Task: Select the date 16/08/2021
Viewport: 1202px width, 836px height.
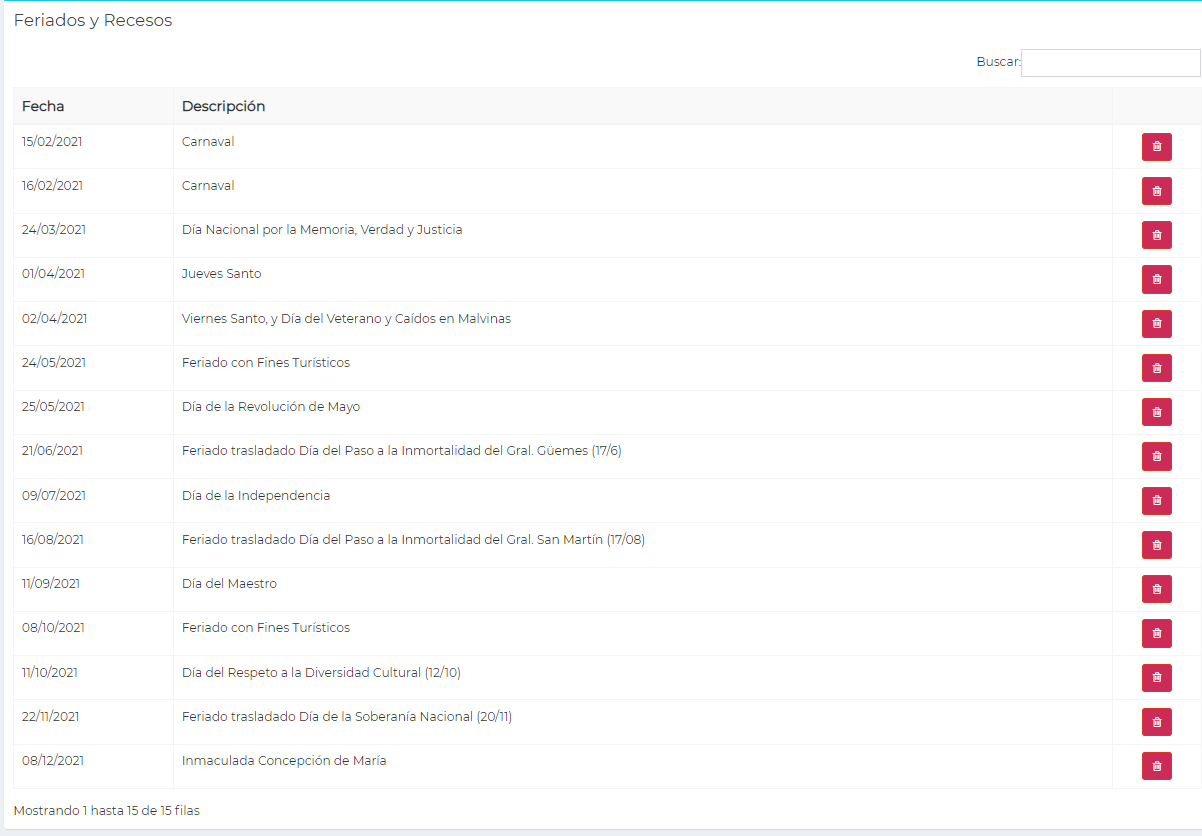Action: point(53,540)
